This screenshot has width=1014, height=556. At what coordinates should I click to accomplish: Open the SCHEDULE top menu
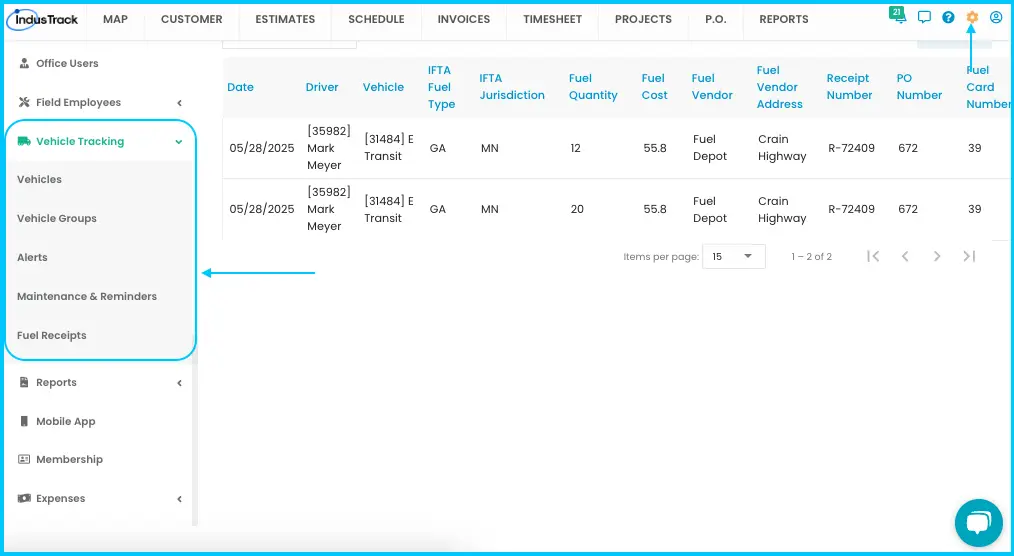point(376,19)
